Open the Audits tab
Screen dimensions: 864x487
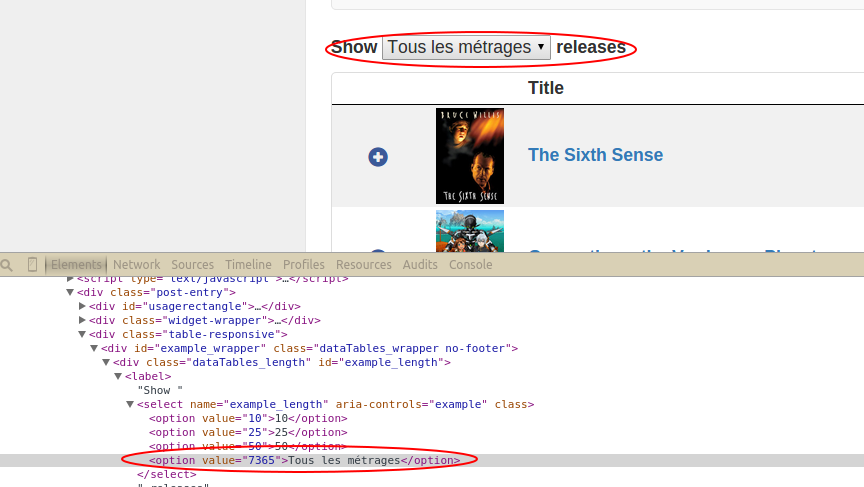(420, 265)
